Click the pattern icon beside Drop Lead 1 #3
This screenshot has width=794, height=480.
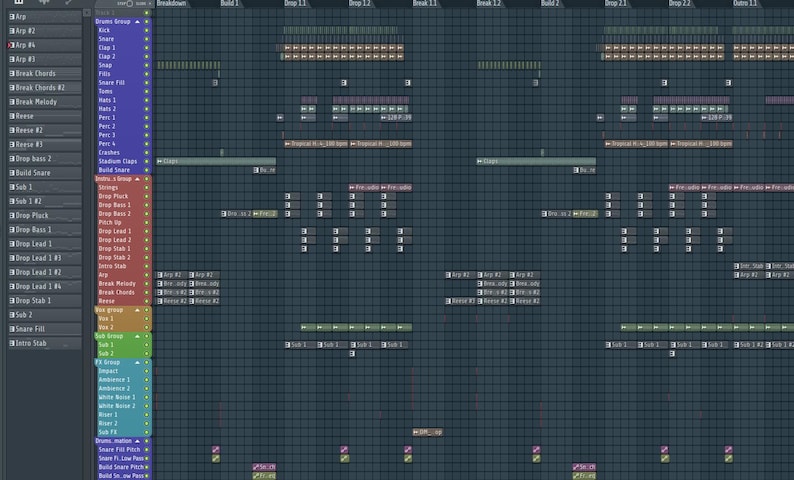click(12, 258)
